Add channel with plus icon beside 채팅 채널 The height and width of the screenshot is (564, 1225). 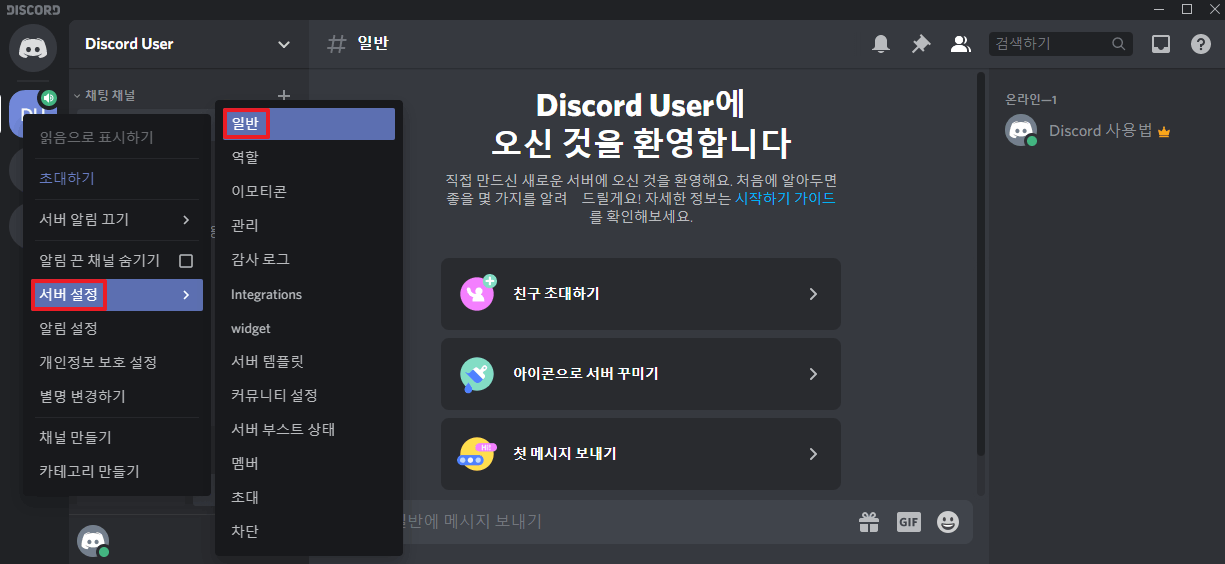click(284, 95)
